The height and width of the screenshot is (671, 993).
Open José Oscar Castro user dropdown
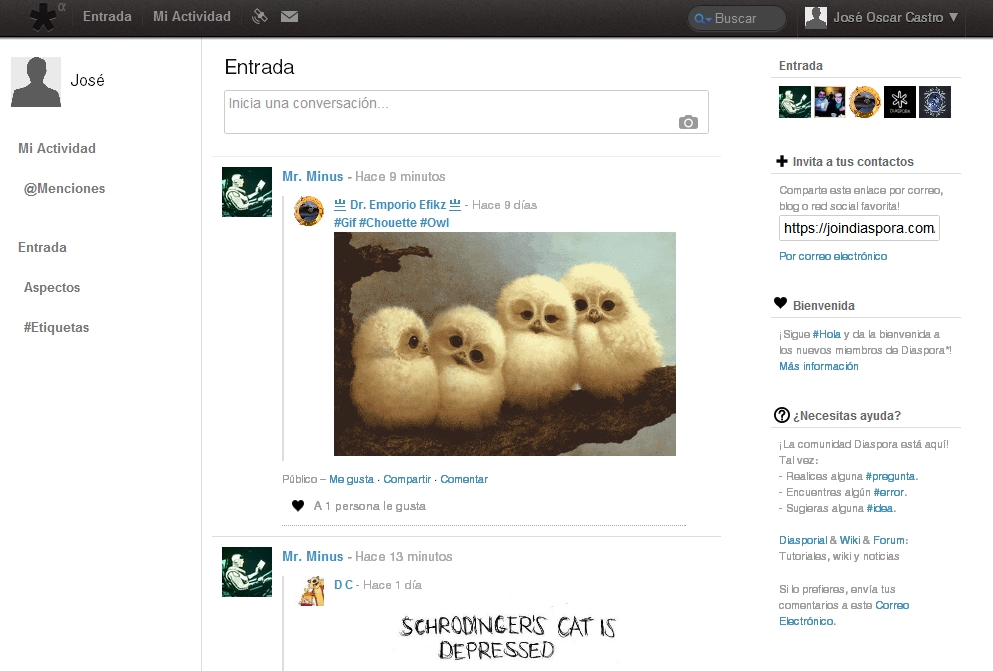click(x=882, y=17)
